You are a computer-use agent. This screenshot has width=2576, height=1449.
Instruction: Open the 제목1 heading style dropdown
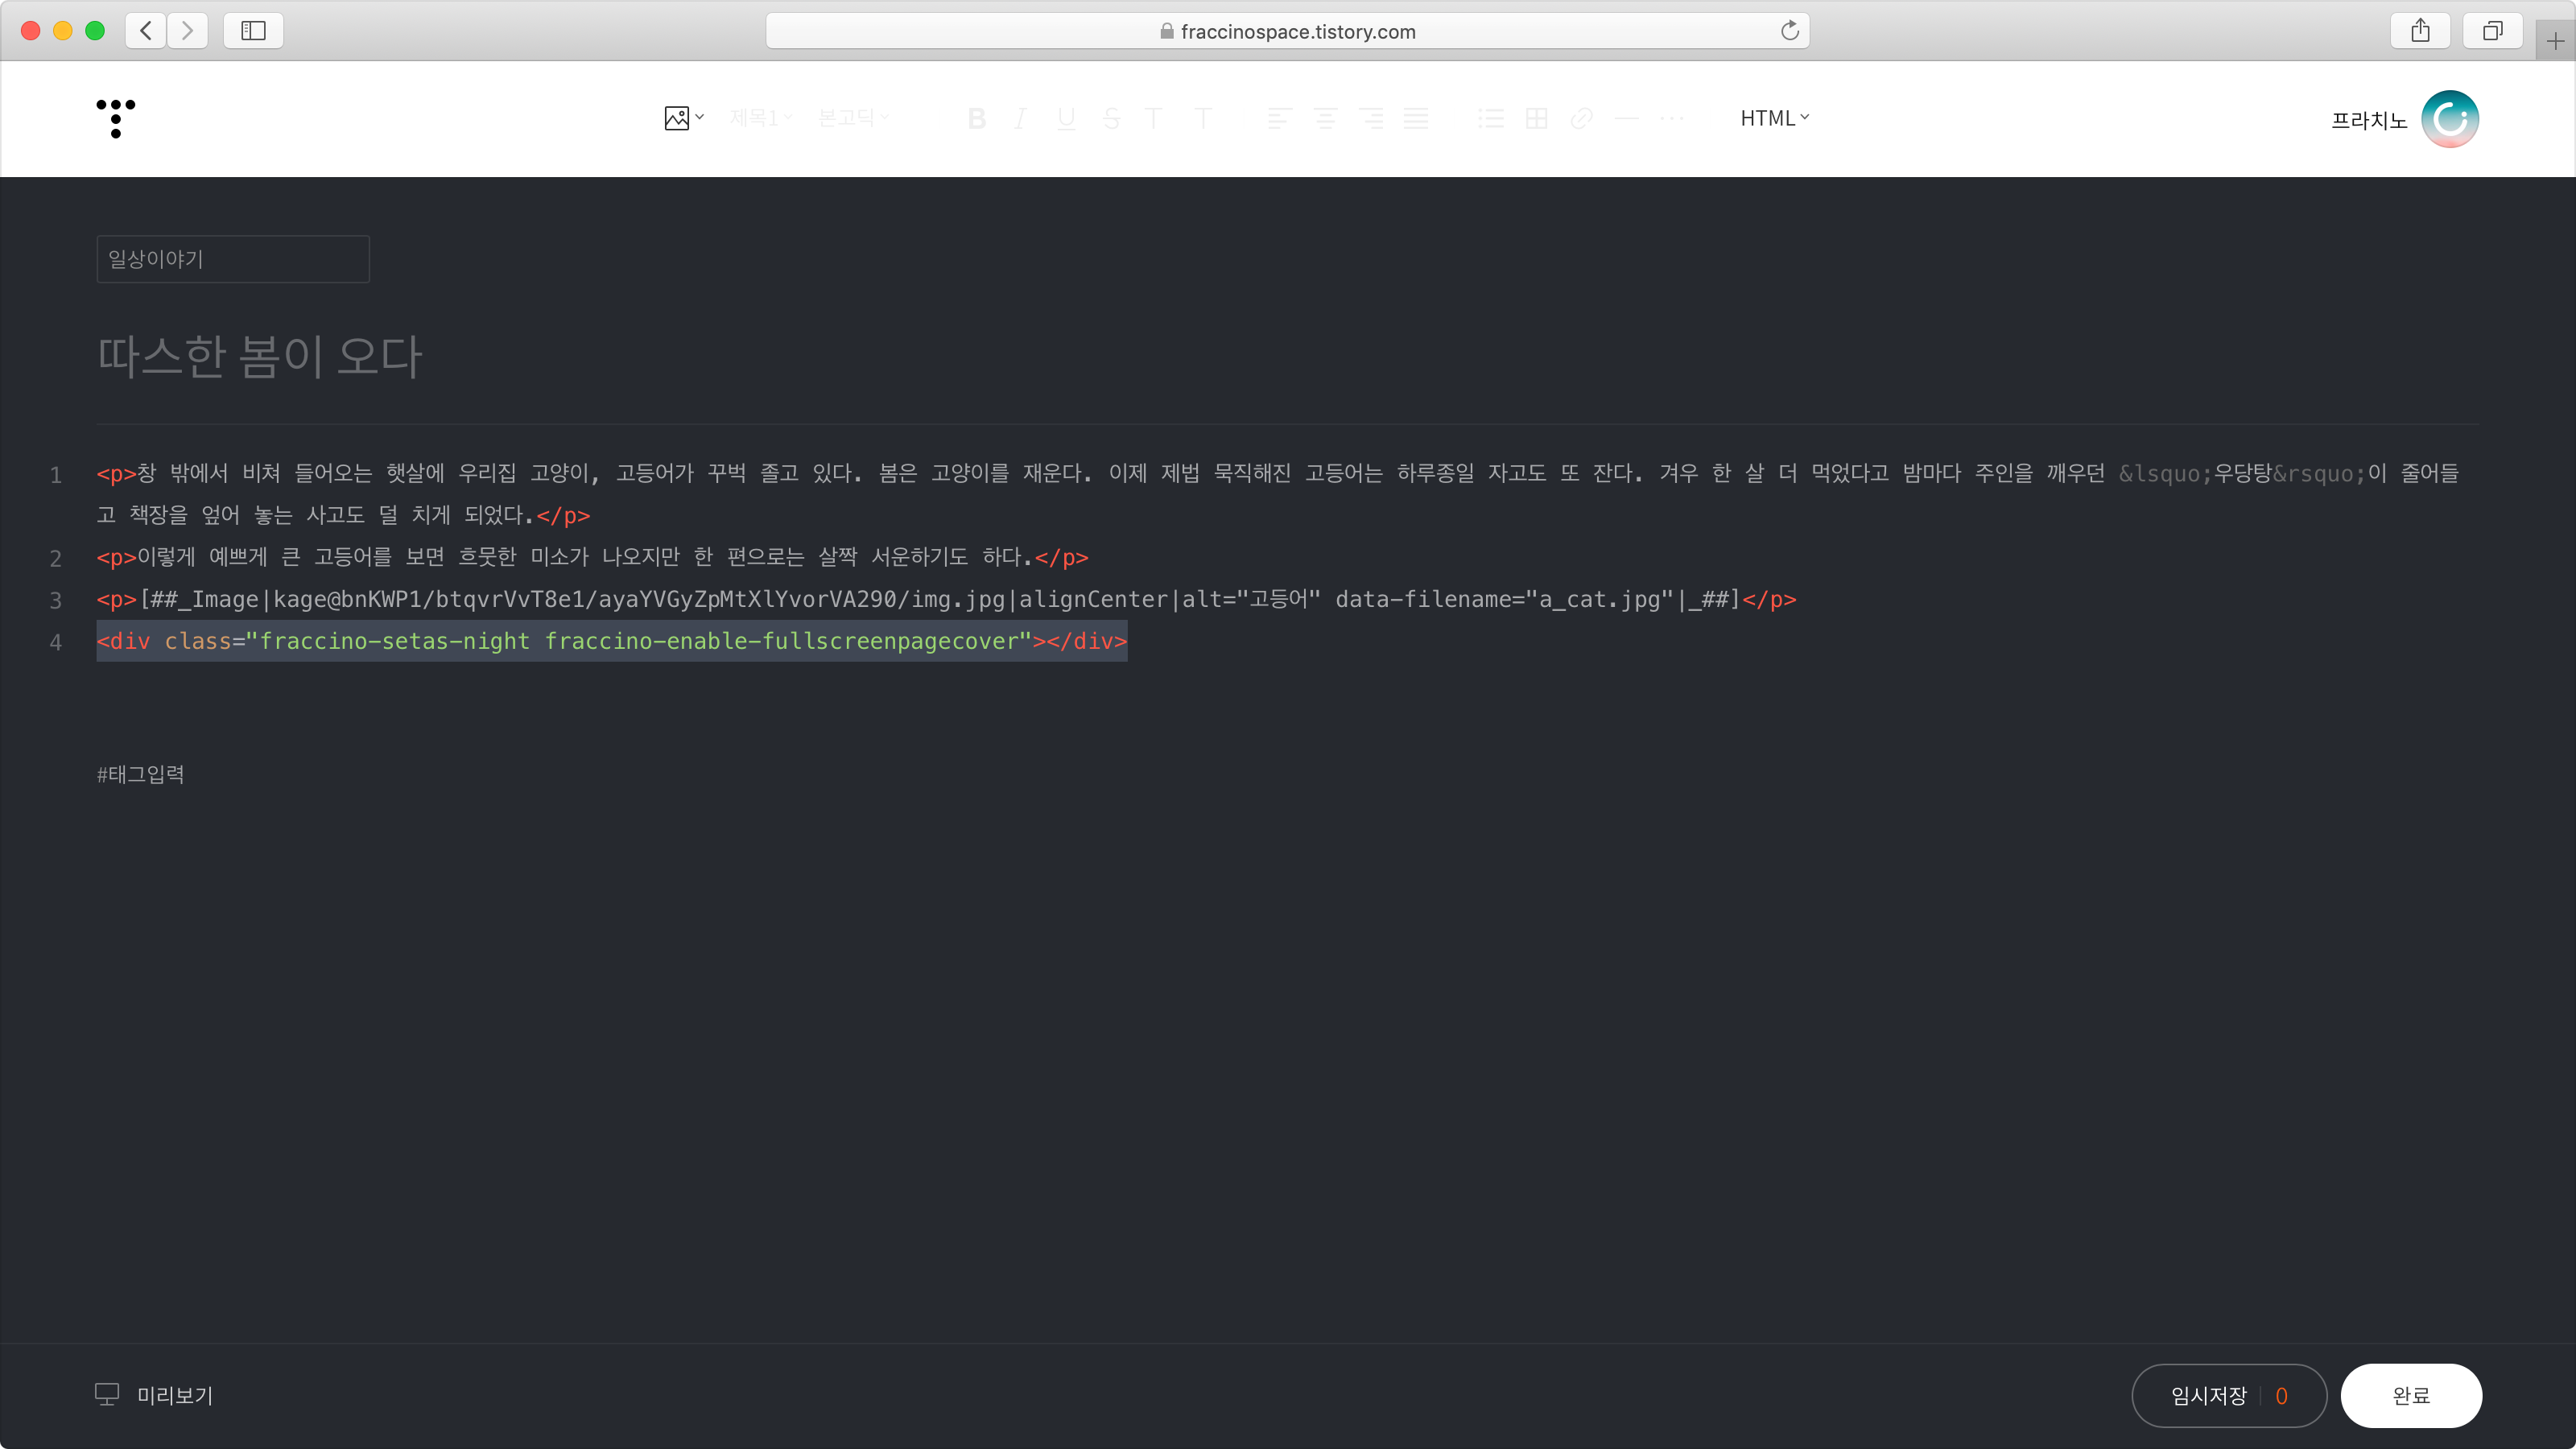(760, 118)
